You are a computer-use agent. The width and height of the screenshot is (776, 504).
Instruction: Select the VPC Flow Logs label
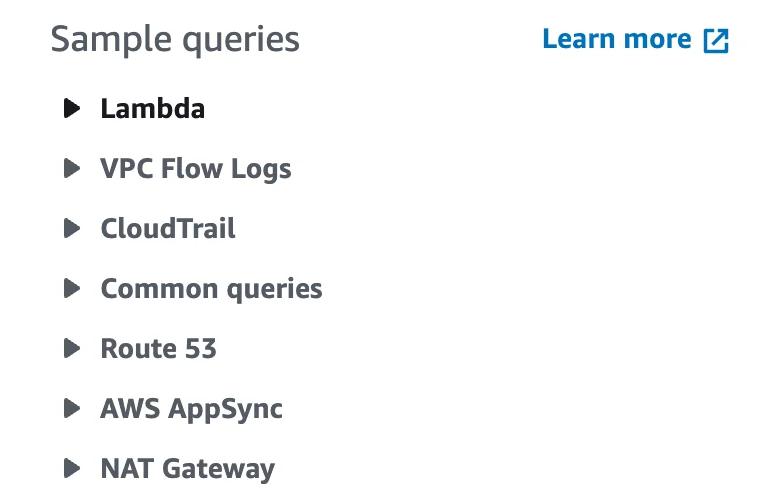(196, 168)
